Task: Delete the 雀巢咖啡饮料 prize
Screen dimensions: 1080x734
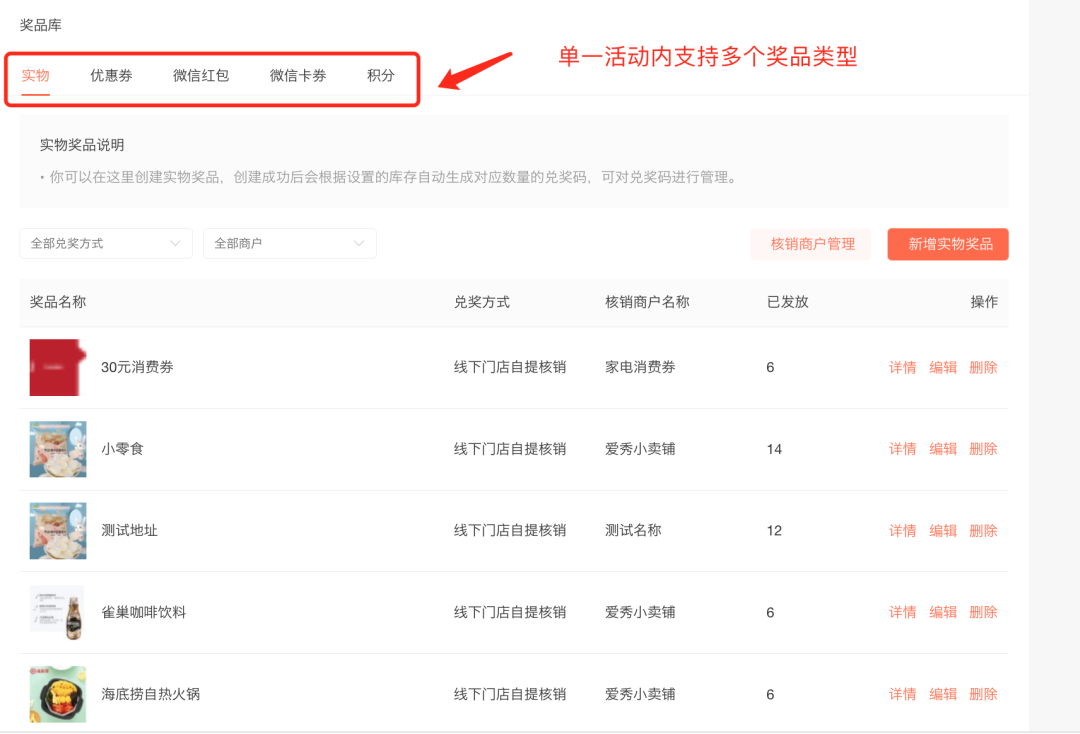Action: tap(983, 611)
